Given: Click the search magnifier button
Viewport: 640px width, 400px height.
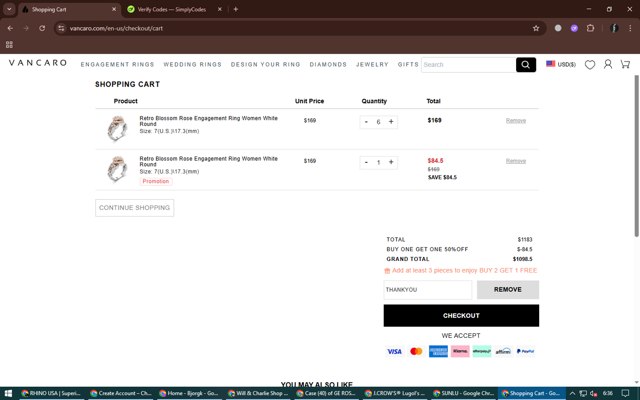Looking at the screenshot, I should tap(526, 64).
